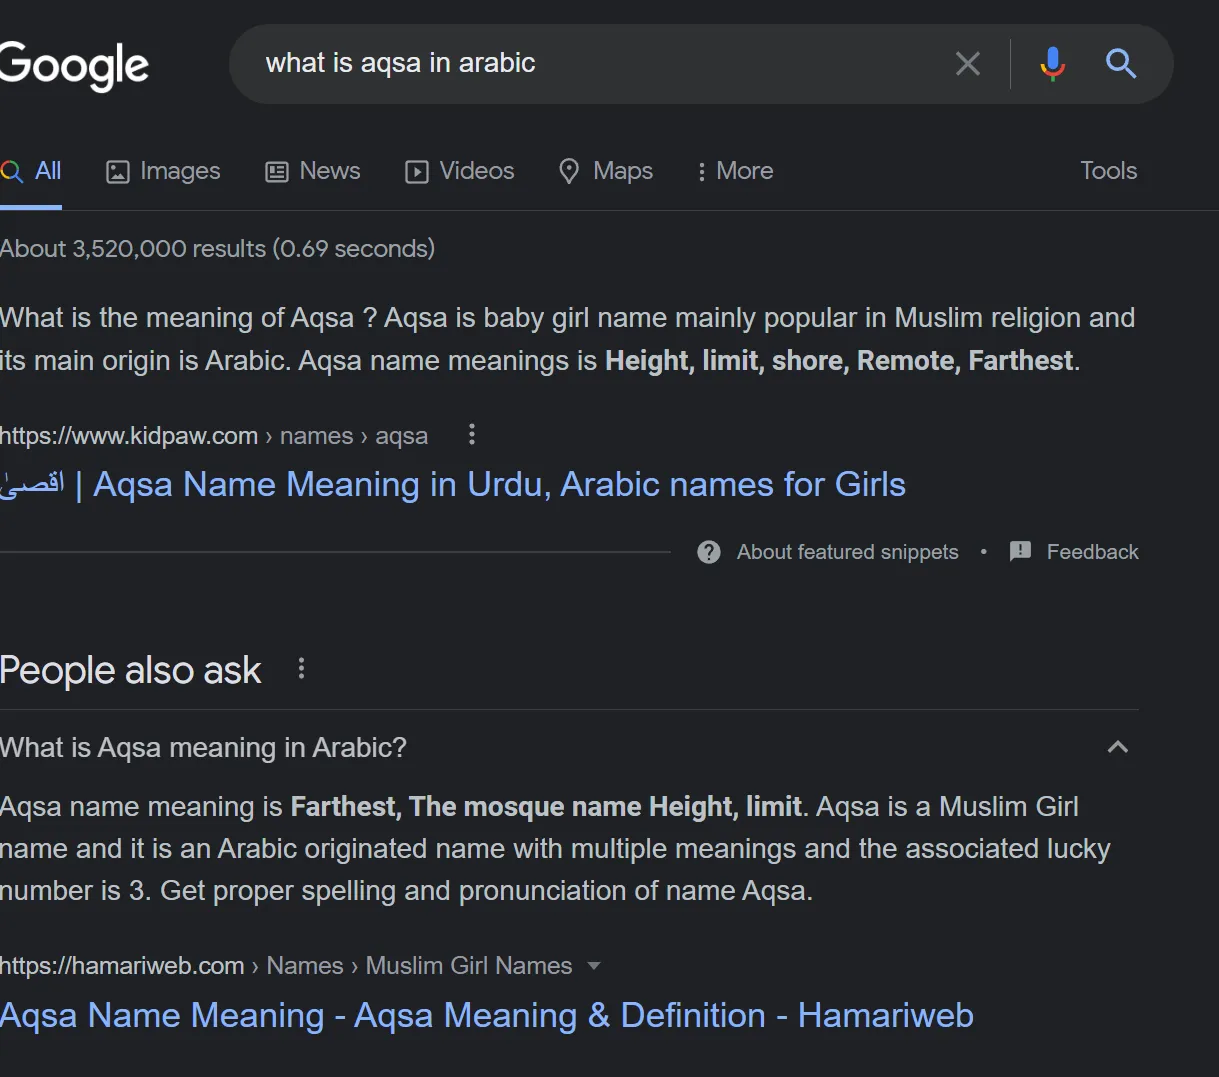The height and width of the screenshot is (1077, 1219).
Task: Open People also ask options menu
Action: [x=301, y=669]
